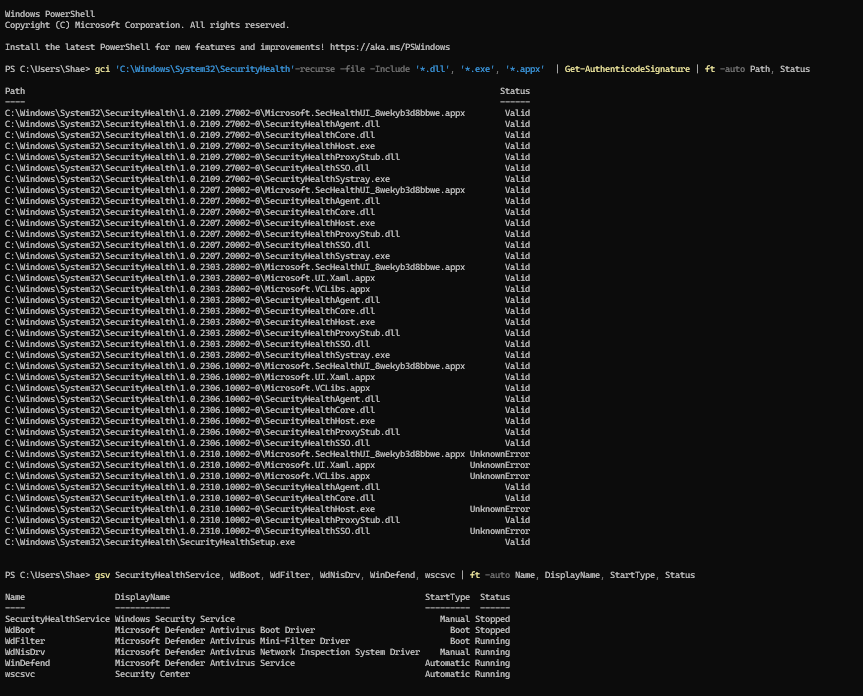Click 'WdBoot' in the services Name column

point(20,630)
